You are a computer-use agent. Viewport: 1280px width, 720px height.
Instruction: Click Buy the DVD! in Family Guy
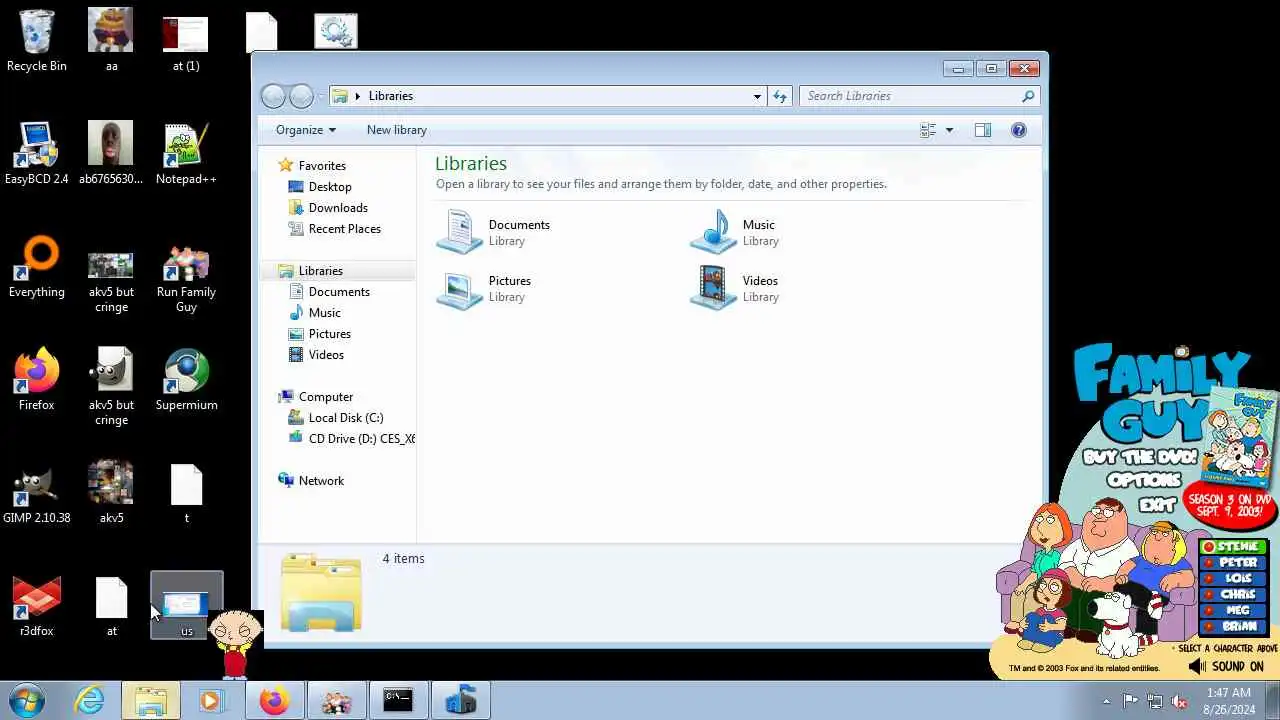click(1140, 458)
